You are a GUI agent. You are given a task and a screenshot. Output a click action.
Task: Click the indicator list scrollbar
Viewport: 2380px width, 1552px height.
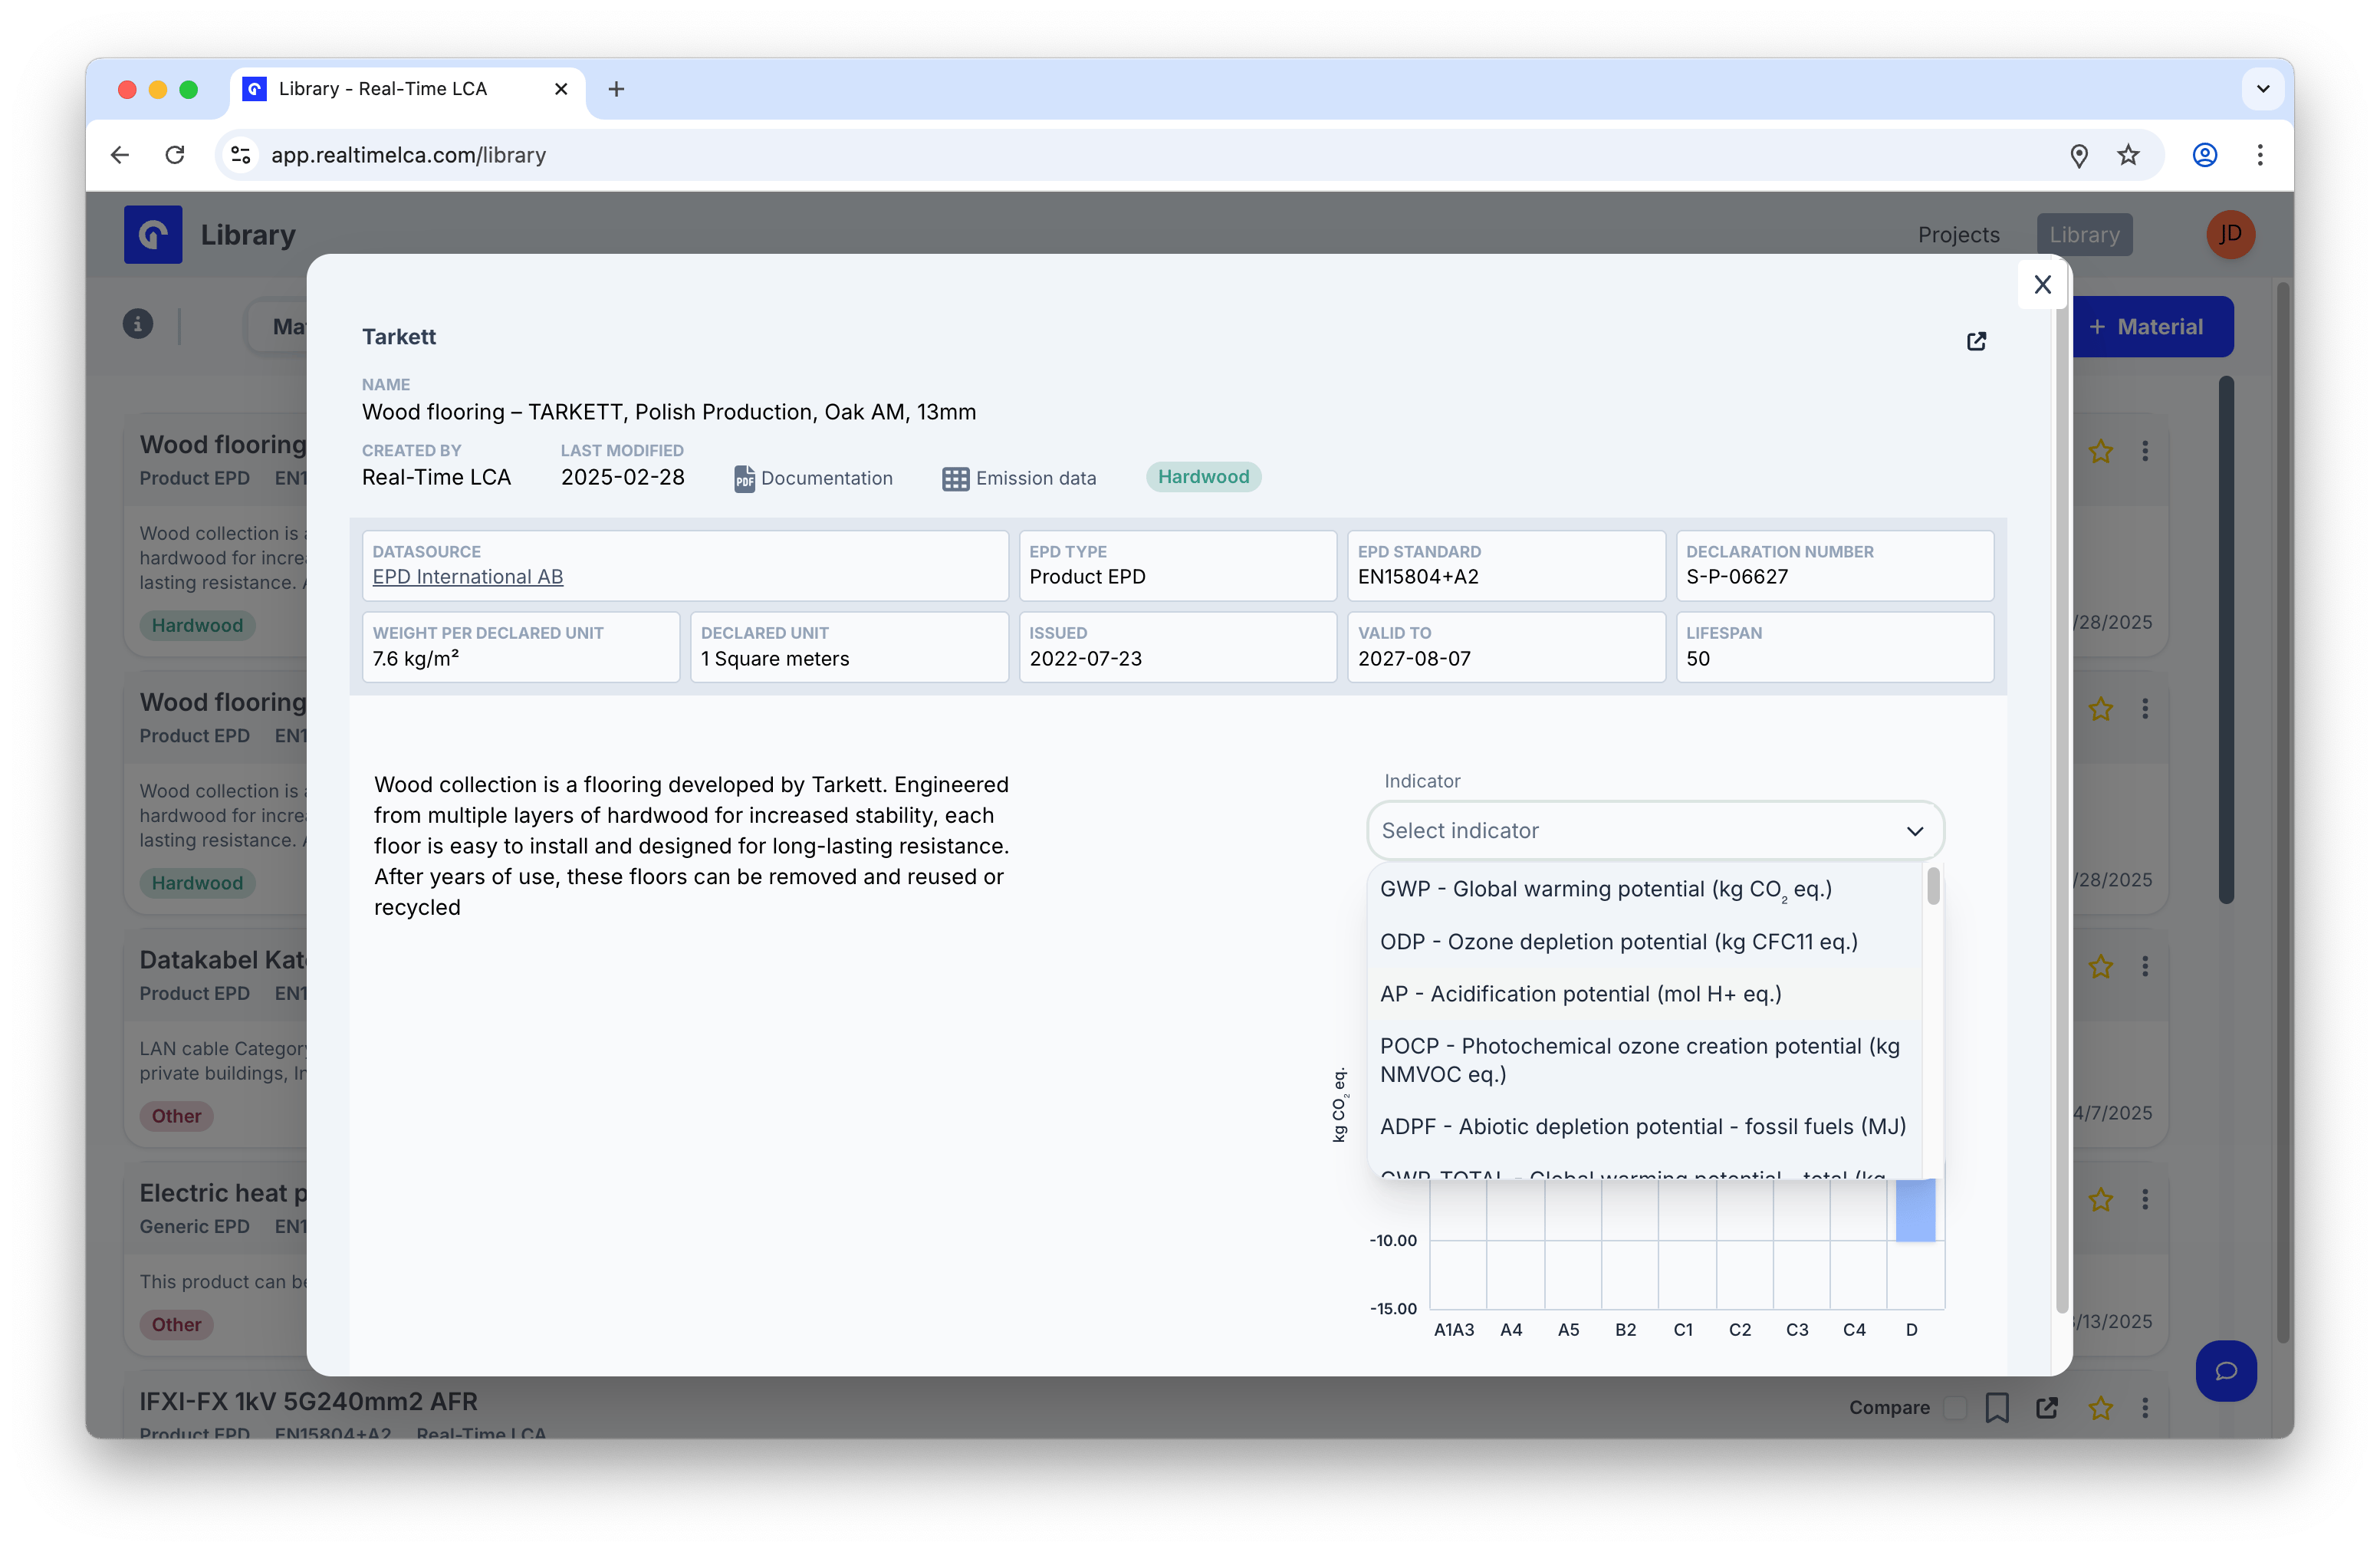coord(1932,887)
